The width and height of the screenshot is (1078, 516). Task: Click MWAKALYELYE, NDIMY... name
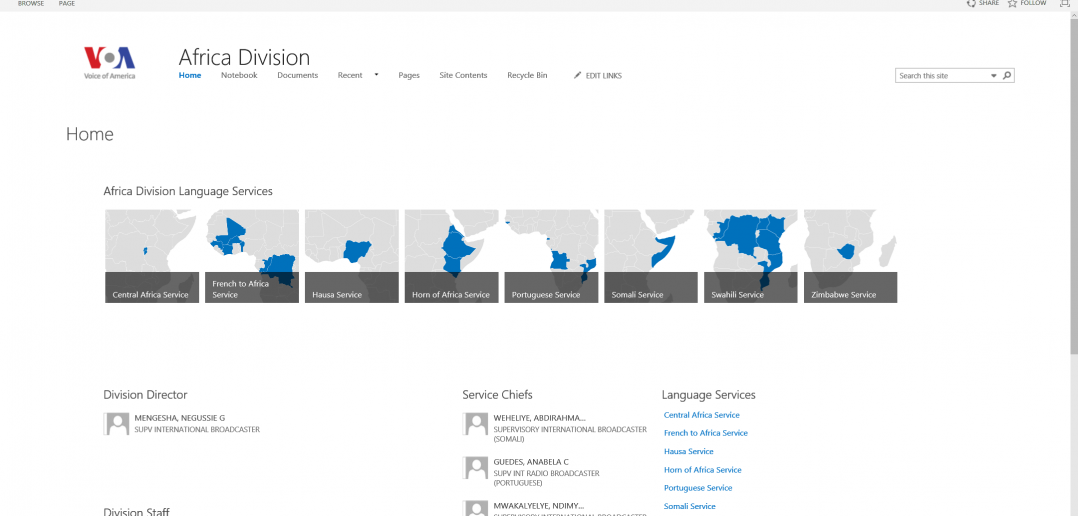539,506
